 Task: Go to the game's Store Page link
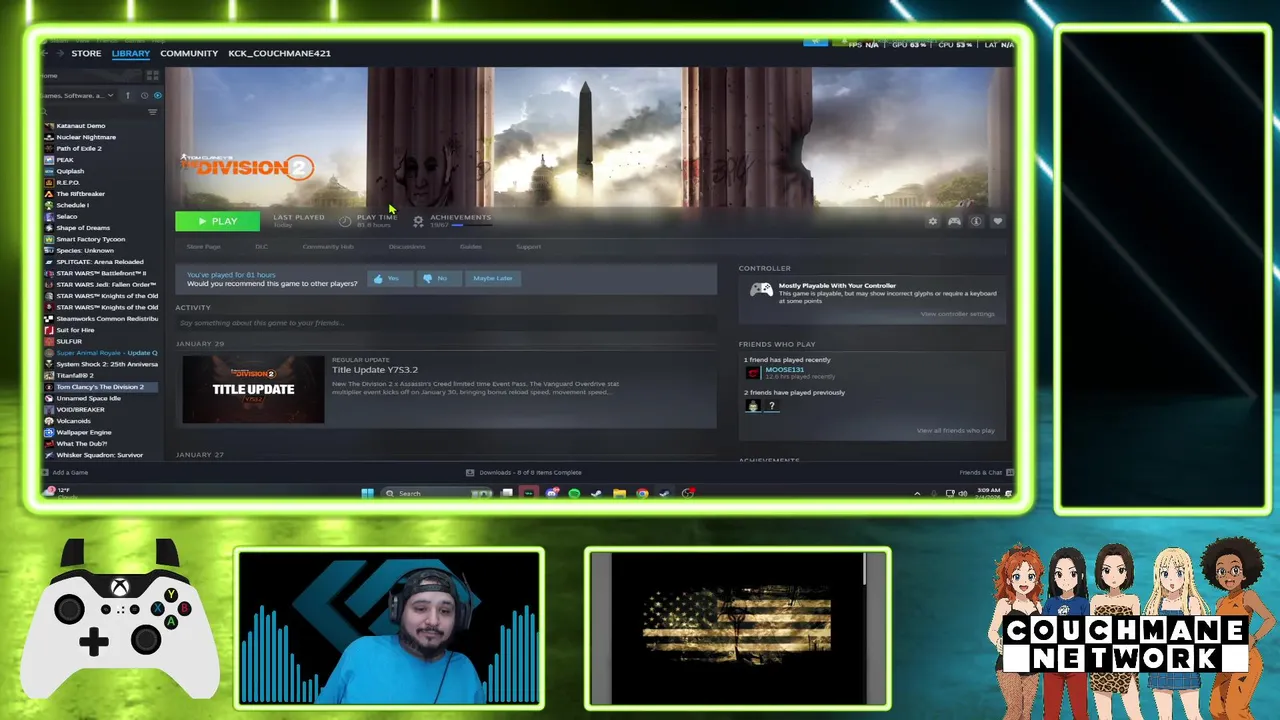(x=203, y=246)
